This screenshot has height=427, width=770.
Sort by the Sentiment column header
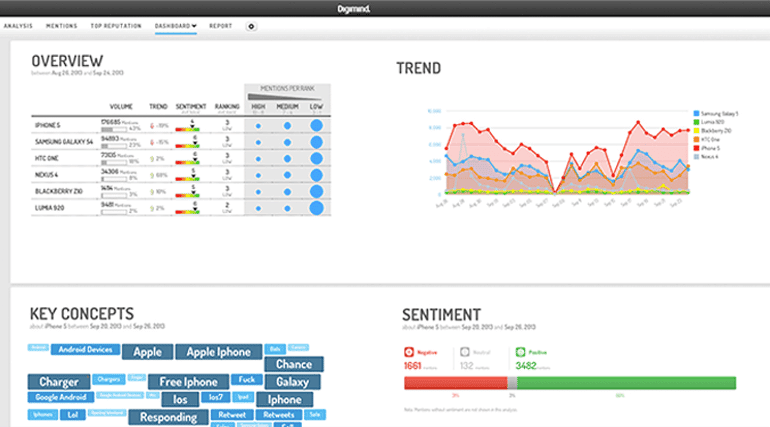click(x=191, y=107)
